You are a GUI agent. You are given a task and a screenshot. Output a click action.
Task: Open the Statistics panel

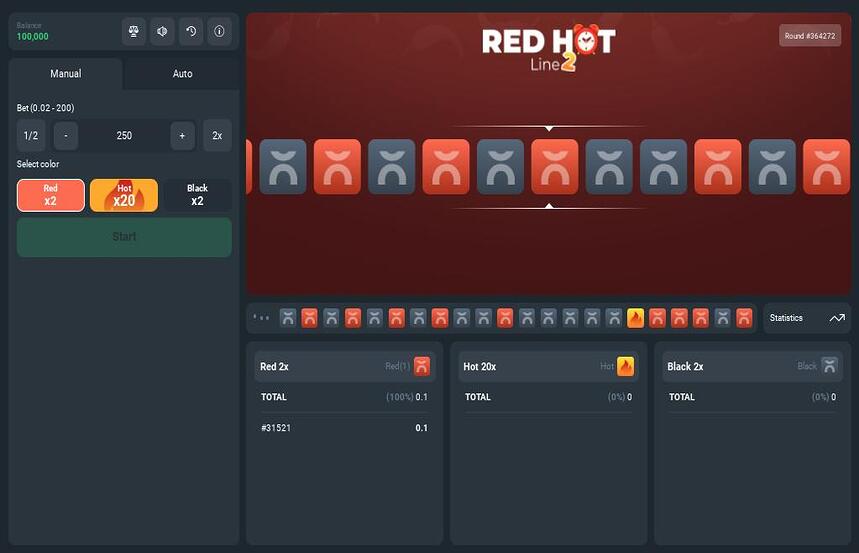tap(807, 318)
